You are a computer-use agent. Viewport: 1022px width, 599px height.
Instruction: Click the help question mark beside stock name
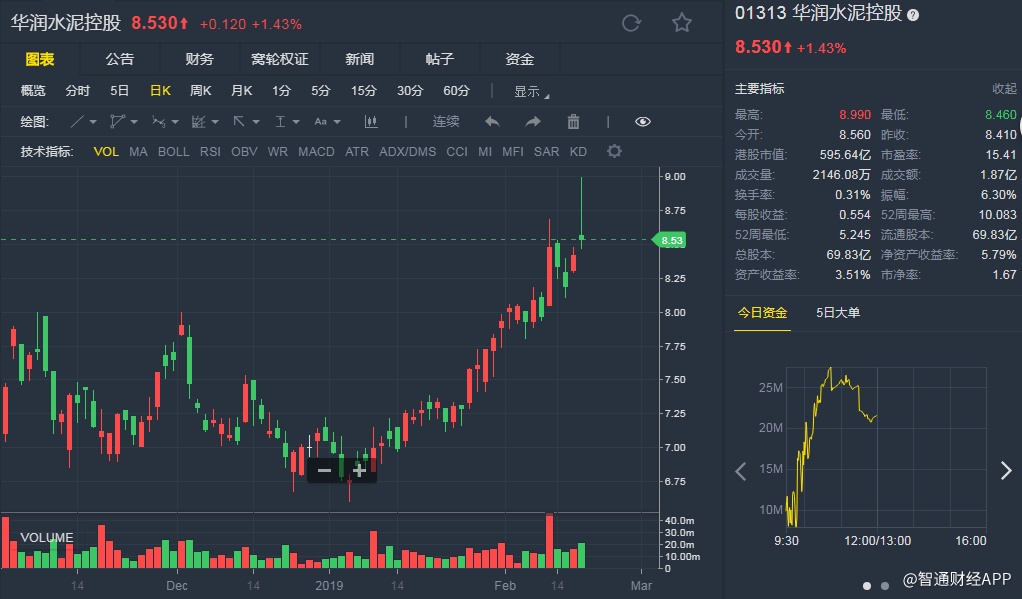[x=913, y=15]
